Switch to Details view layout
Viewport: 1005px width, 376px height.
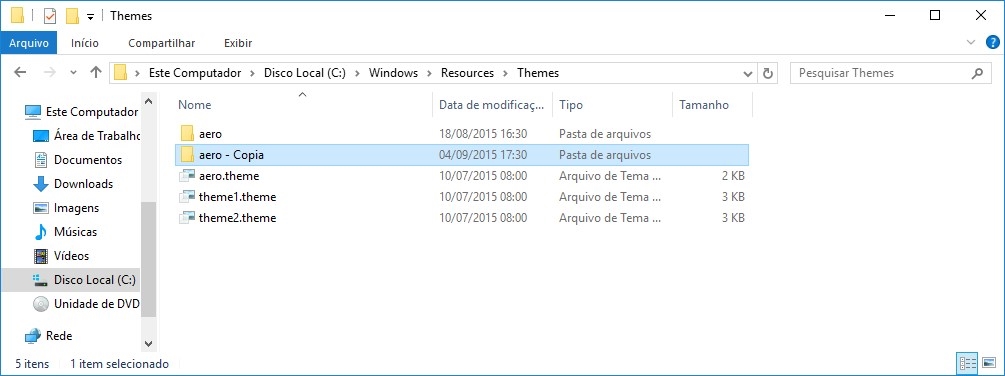(967, 364)
